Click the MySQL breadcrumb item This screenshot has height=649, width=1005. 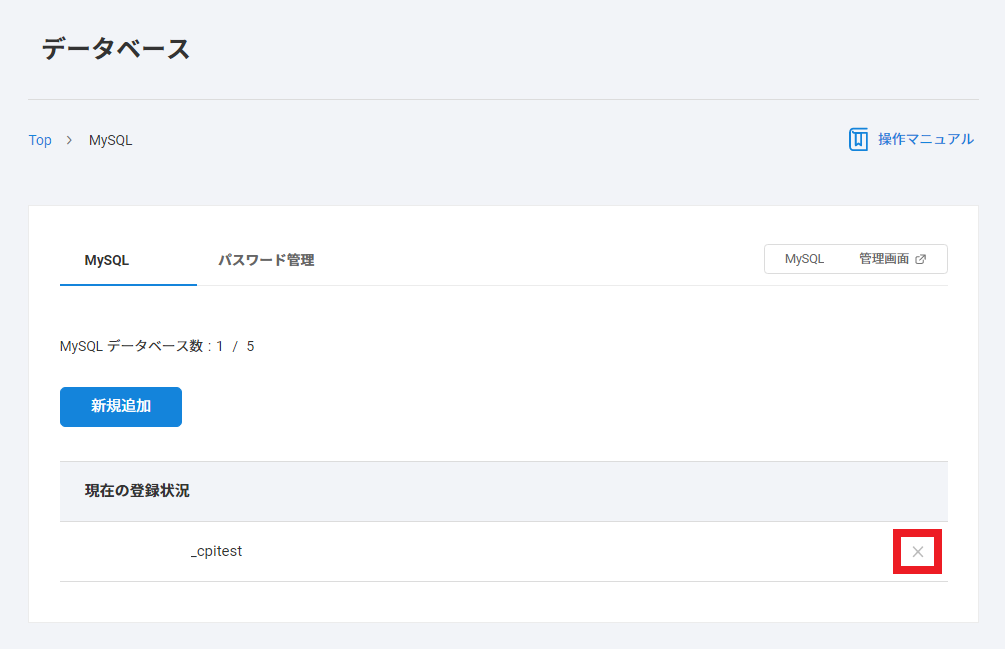tap(110, 140)
